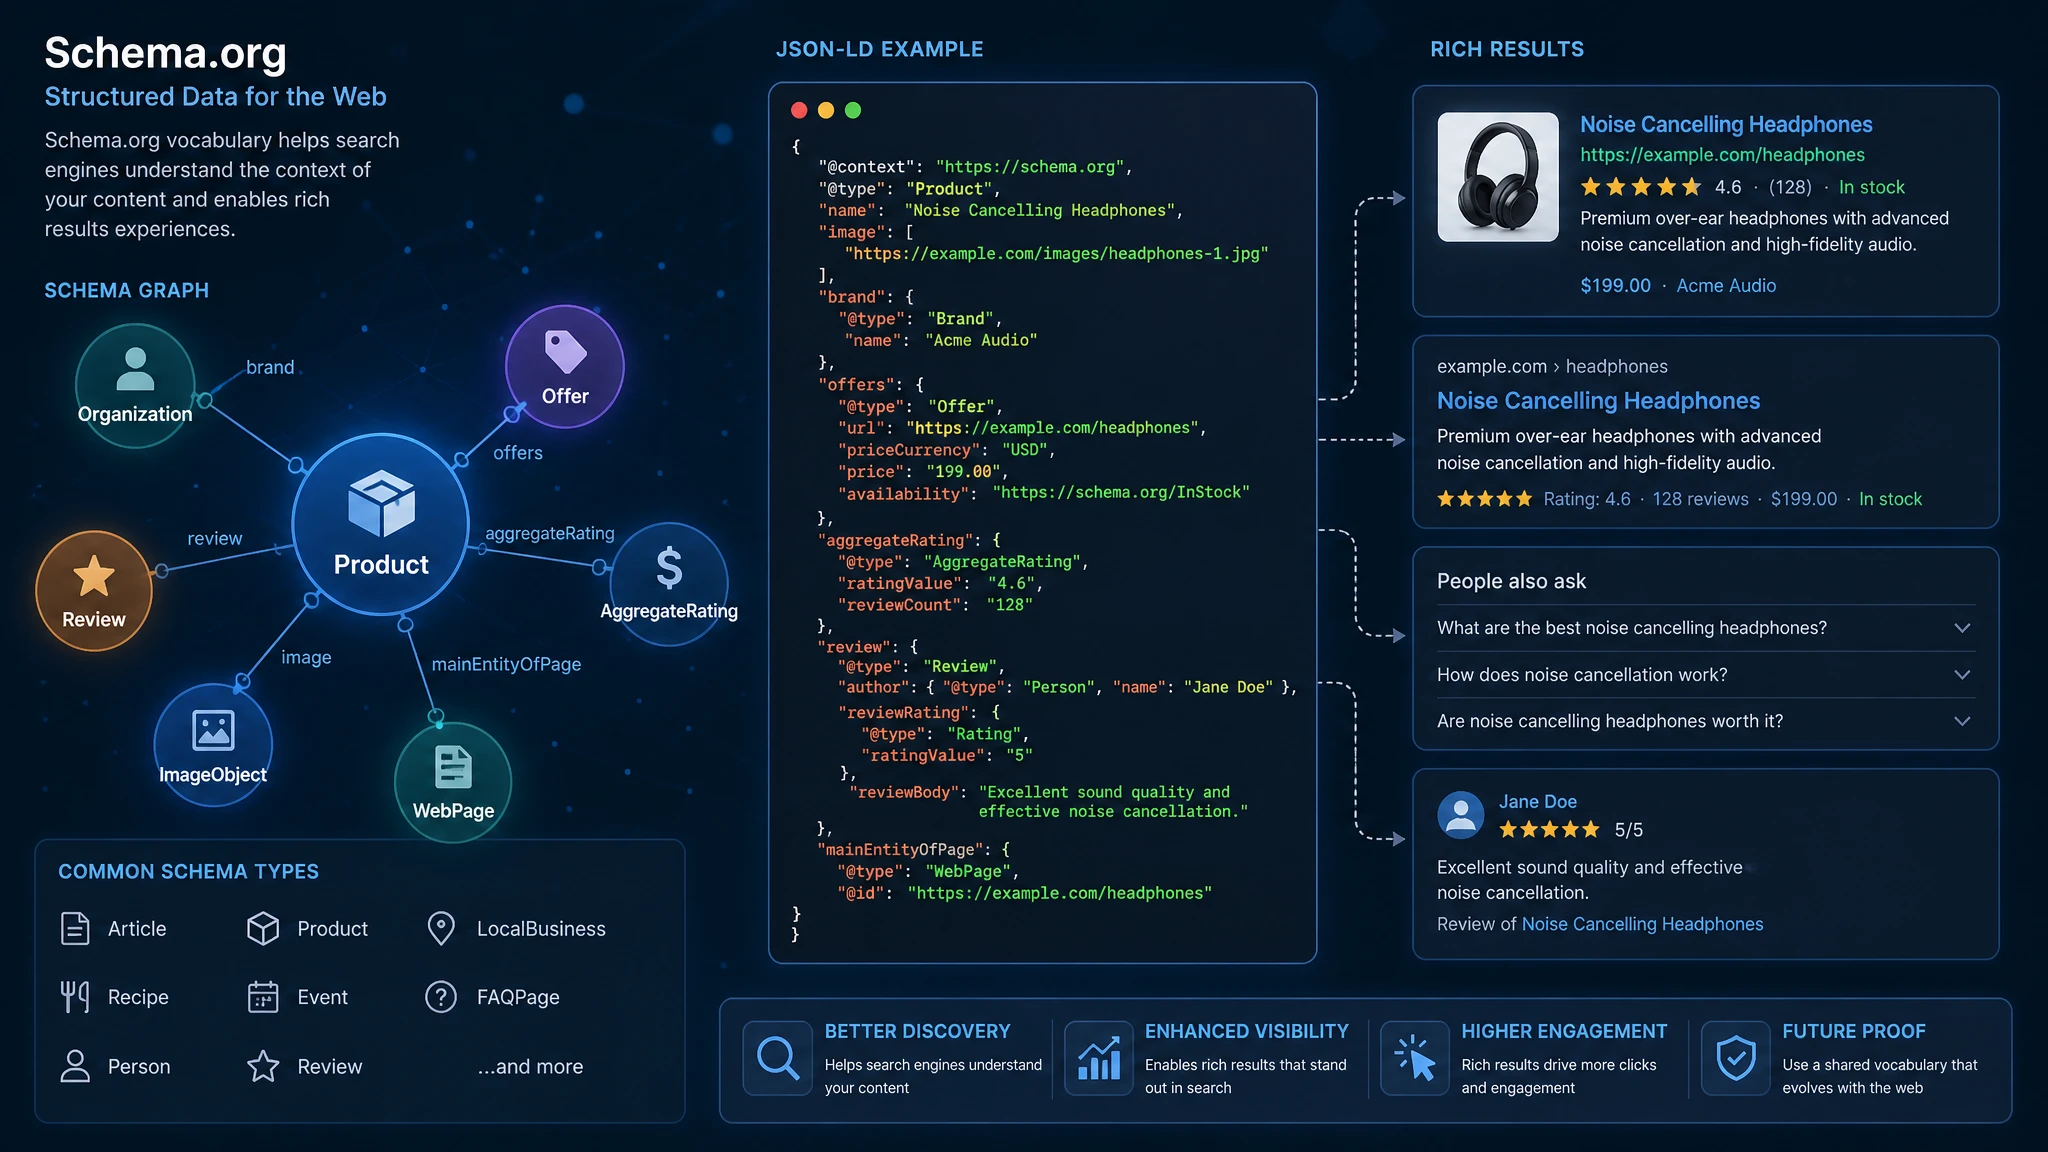Click the 'example.com › headphones' breadcrumb

tap(1552, 367)
